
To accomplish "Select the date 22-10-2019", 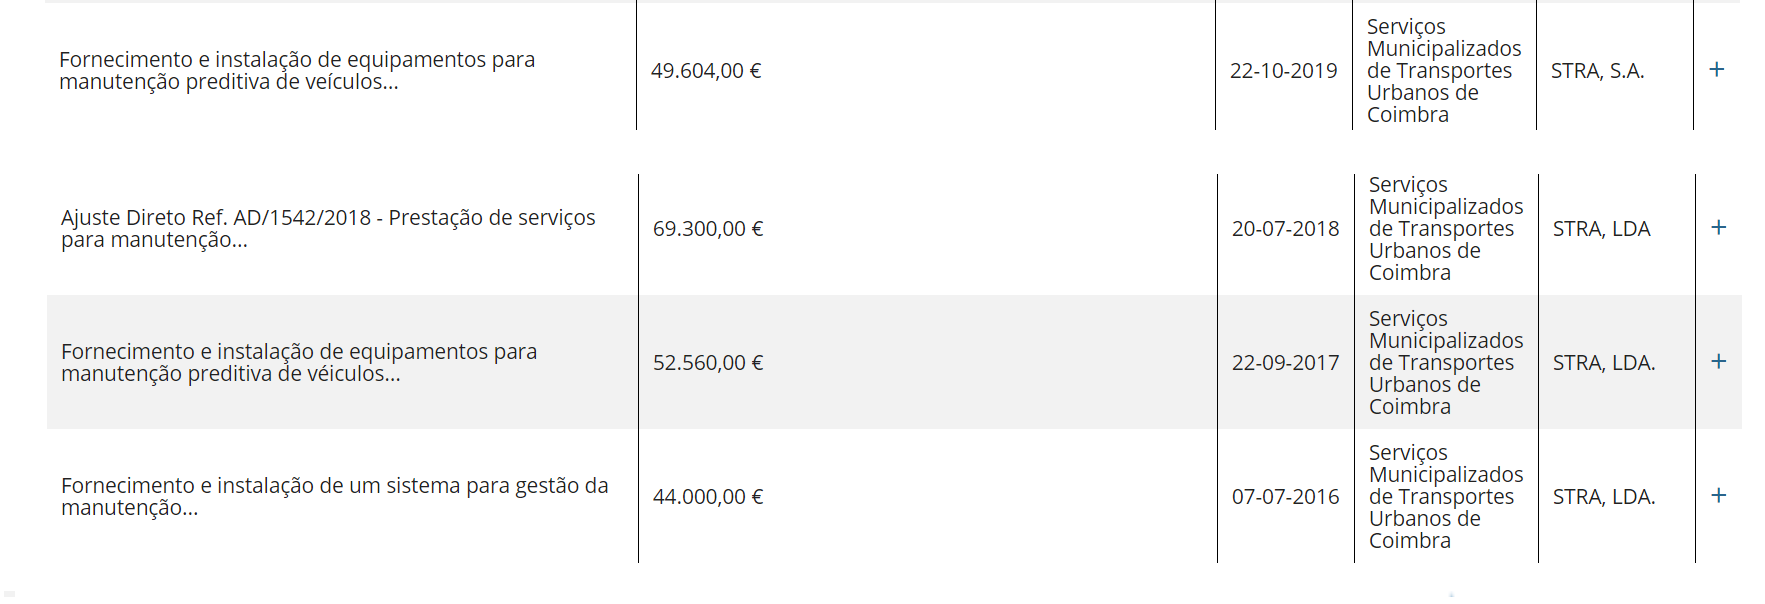I will (1283, 71).
